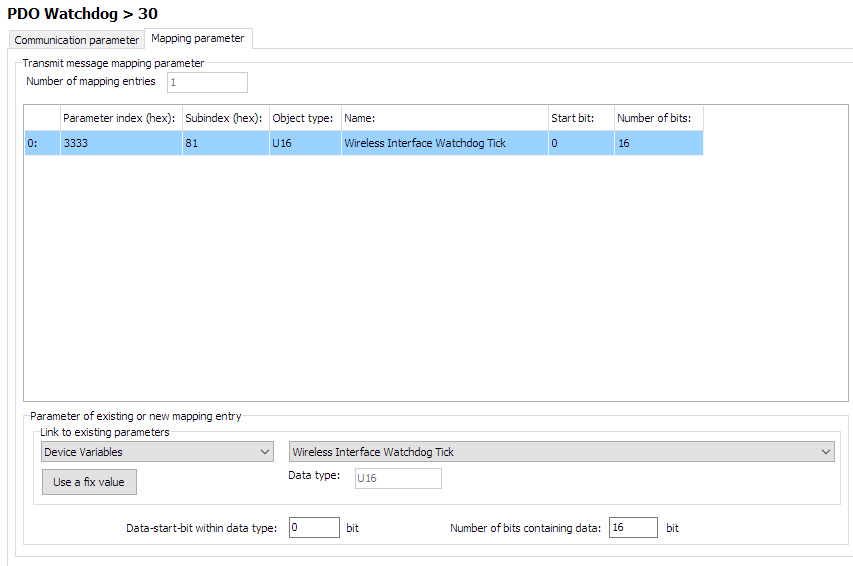Click the Number of bits column header
This screenshot has width=853, height=566.
[656, 118]
